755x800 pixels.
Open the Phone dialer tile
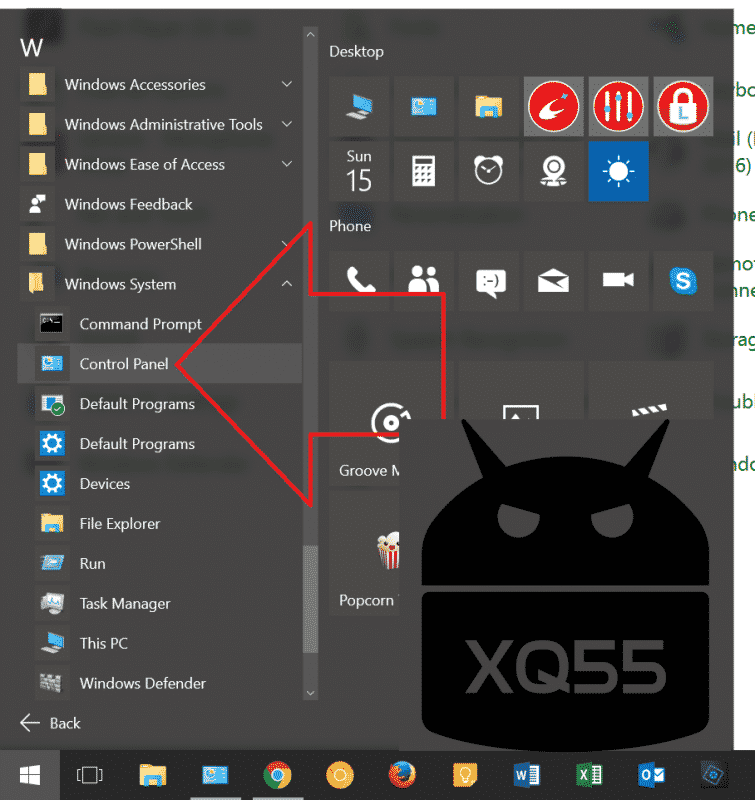pos(359,281)
